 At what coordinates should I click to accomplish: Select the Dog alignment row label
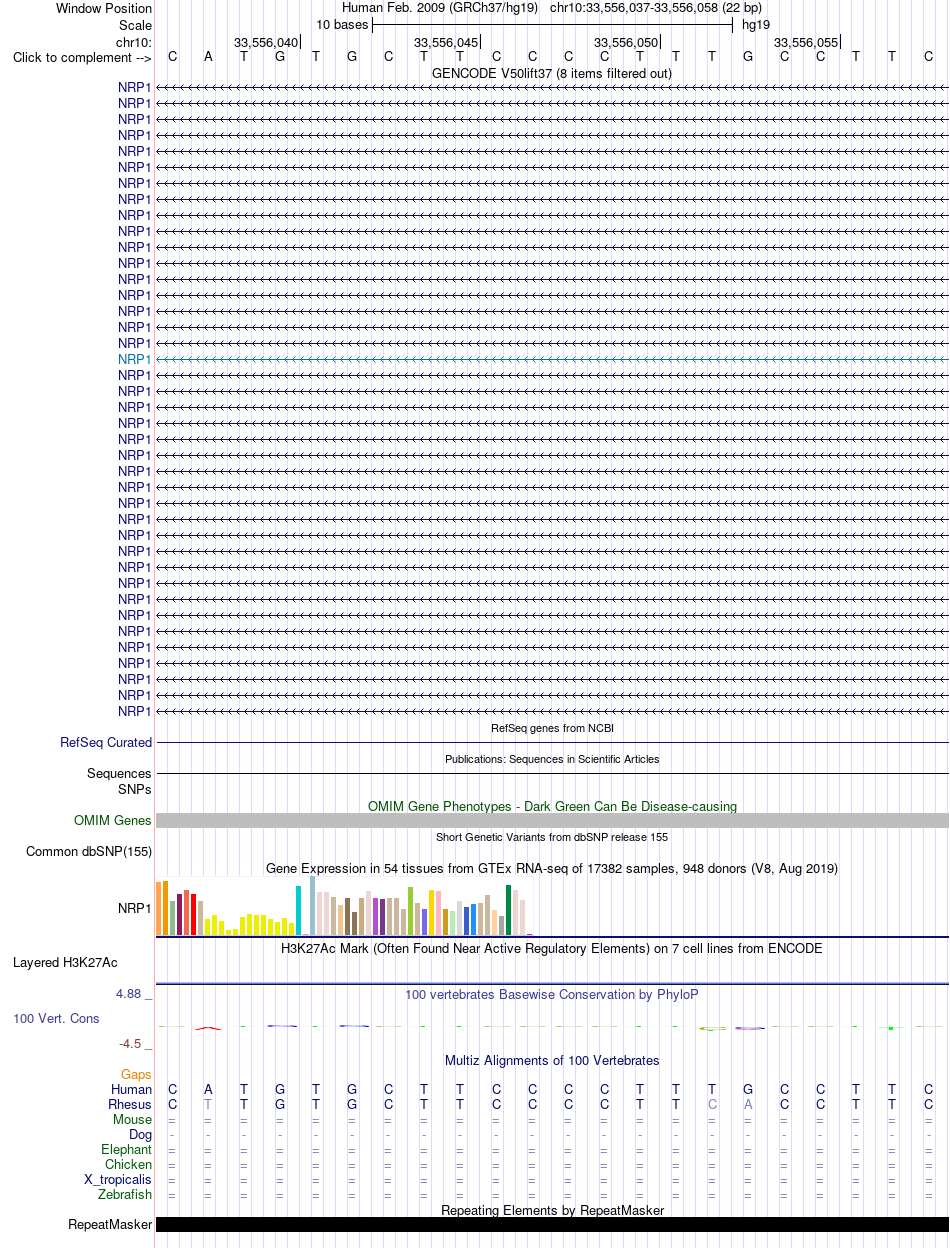point(140,1134)
